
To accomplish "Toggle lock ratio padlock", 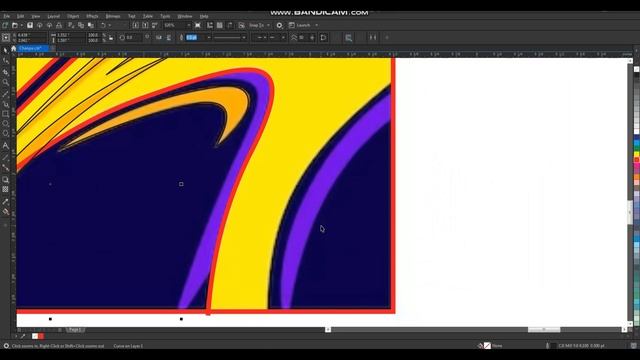I will tap(111, 38).
